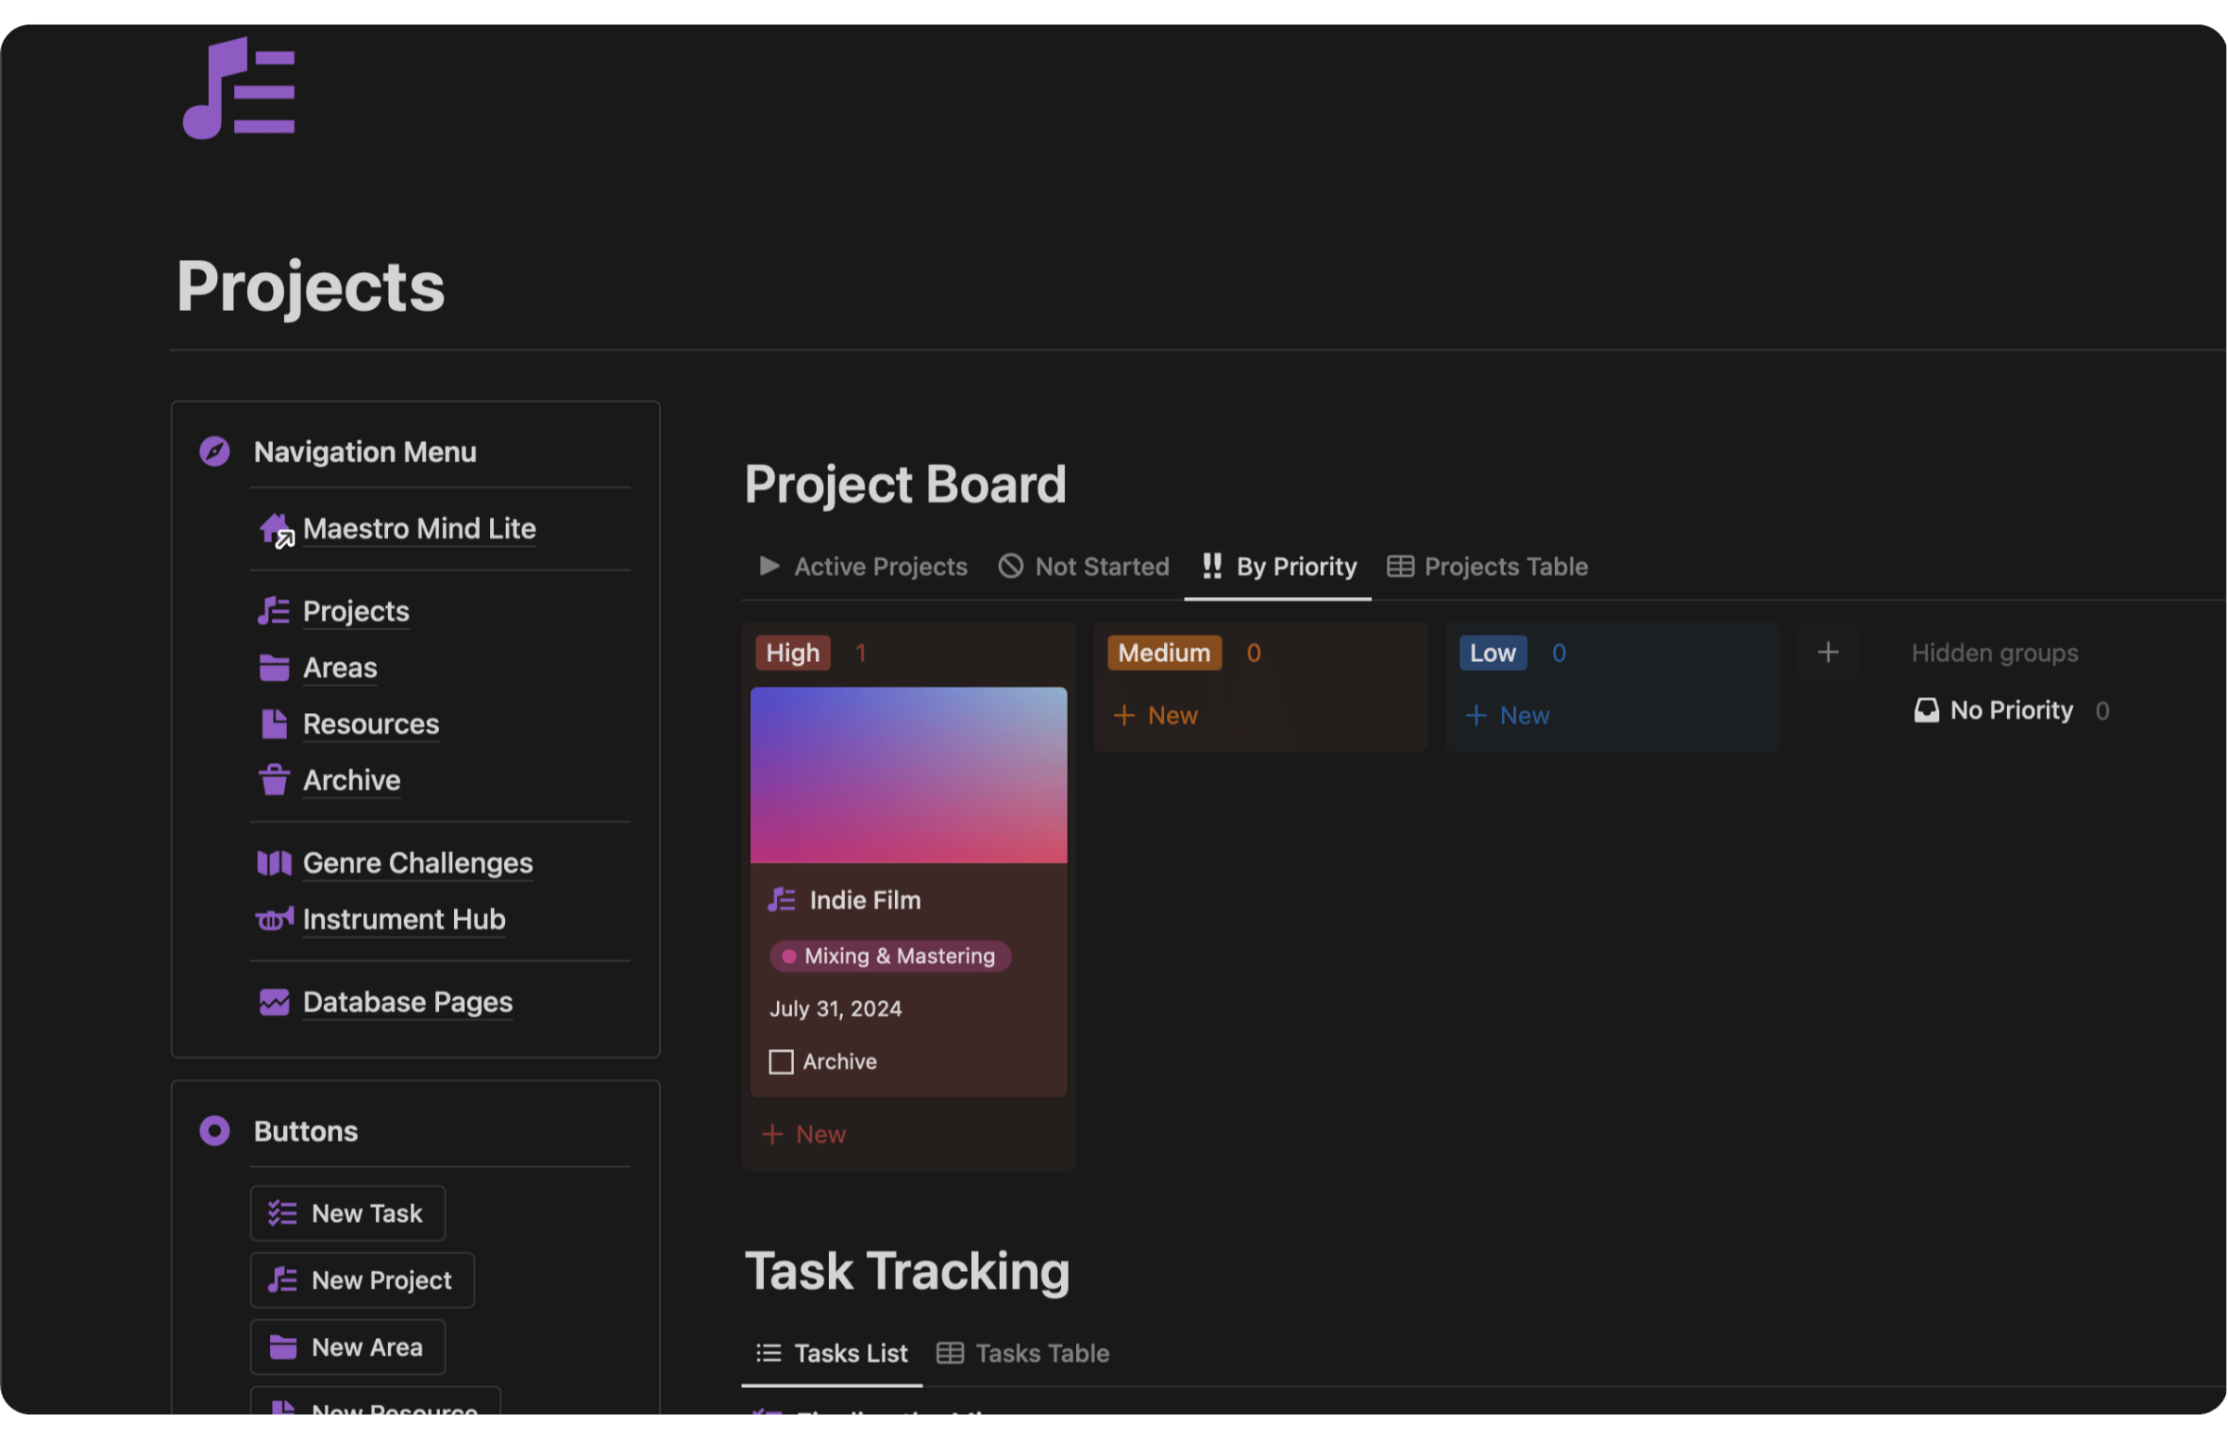The height and width of the screenshot is (1440, 2228).
Task: Add a new card in the Medium column
Action: tap(1157, 716)
